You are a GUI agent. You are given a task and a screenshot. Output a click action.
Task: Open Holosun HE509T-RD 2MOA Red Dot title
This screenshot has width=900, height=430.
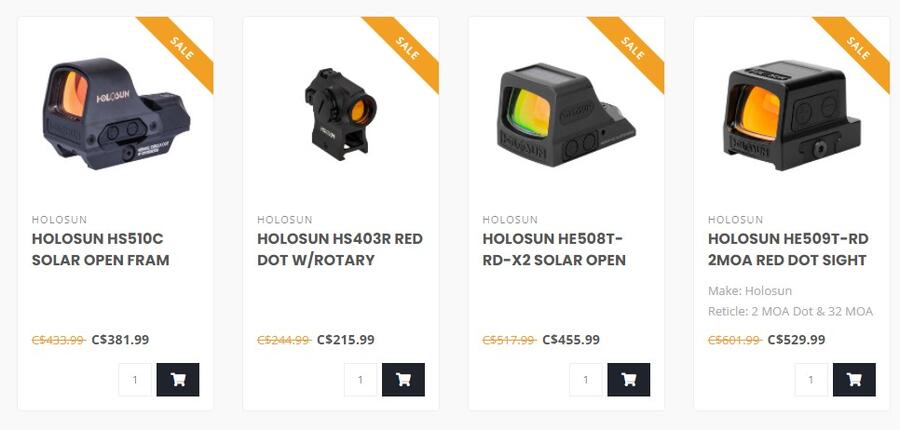click(x=788, y=249)
